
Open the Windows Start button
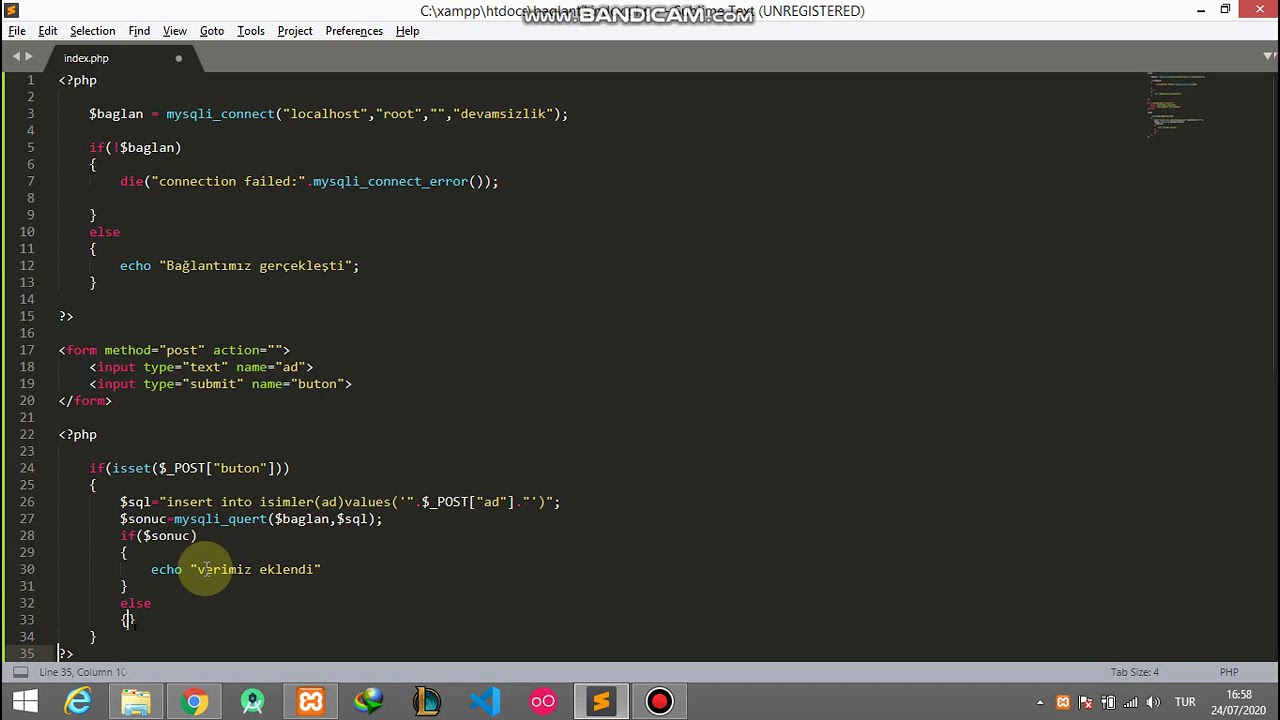point(25,701)
